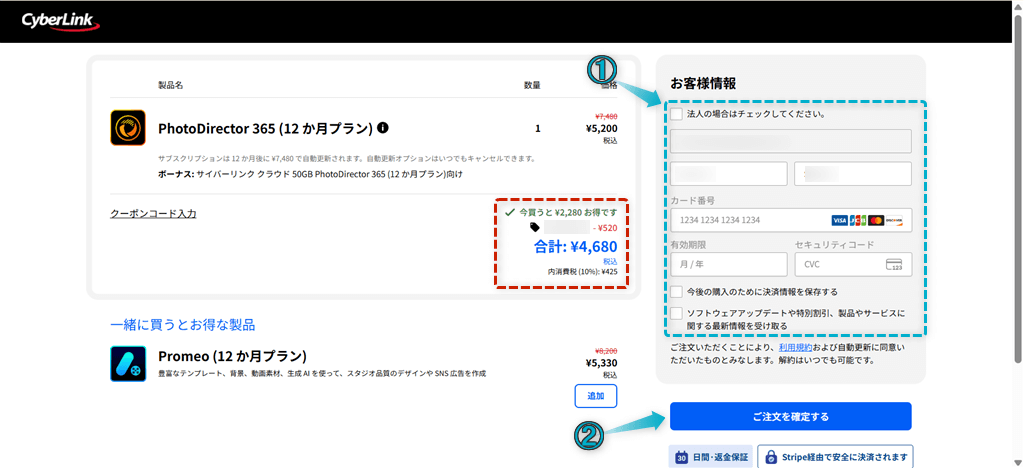Screen dimensions: 1024x468
Task: Focus the first name field on the left
Action: (729, 174)
